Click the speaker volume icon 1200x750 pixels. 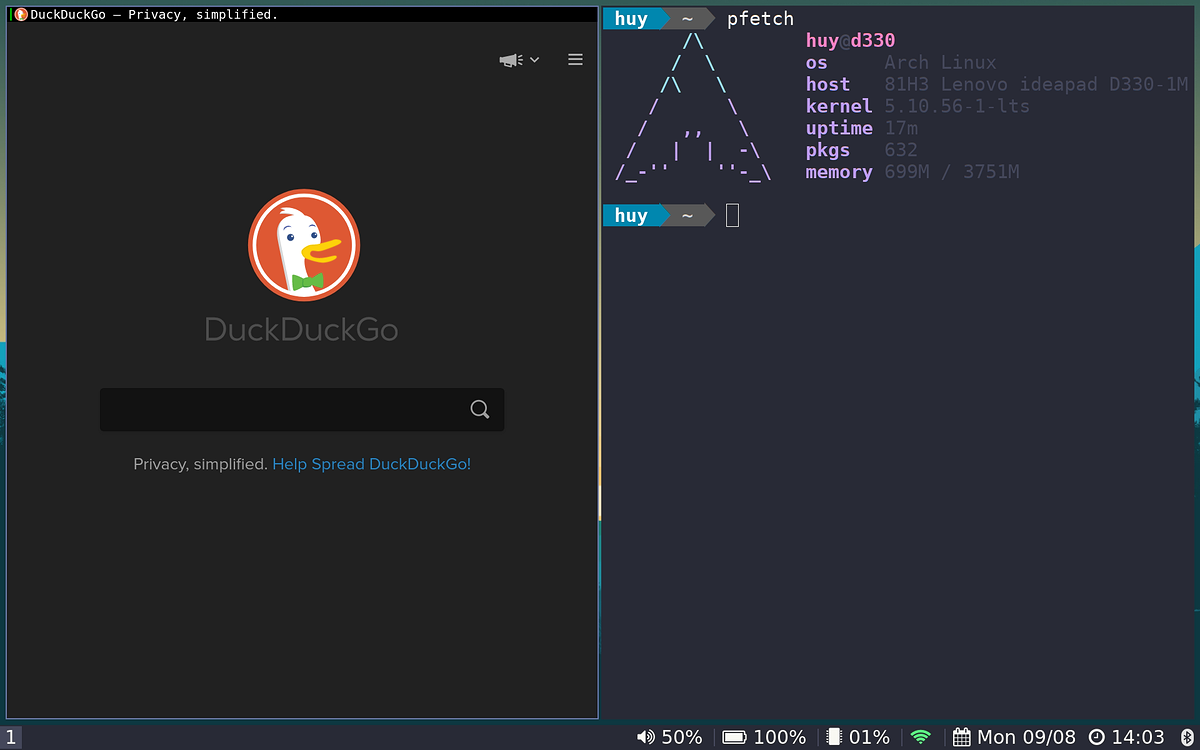tap(645, 737)
